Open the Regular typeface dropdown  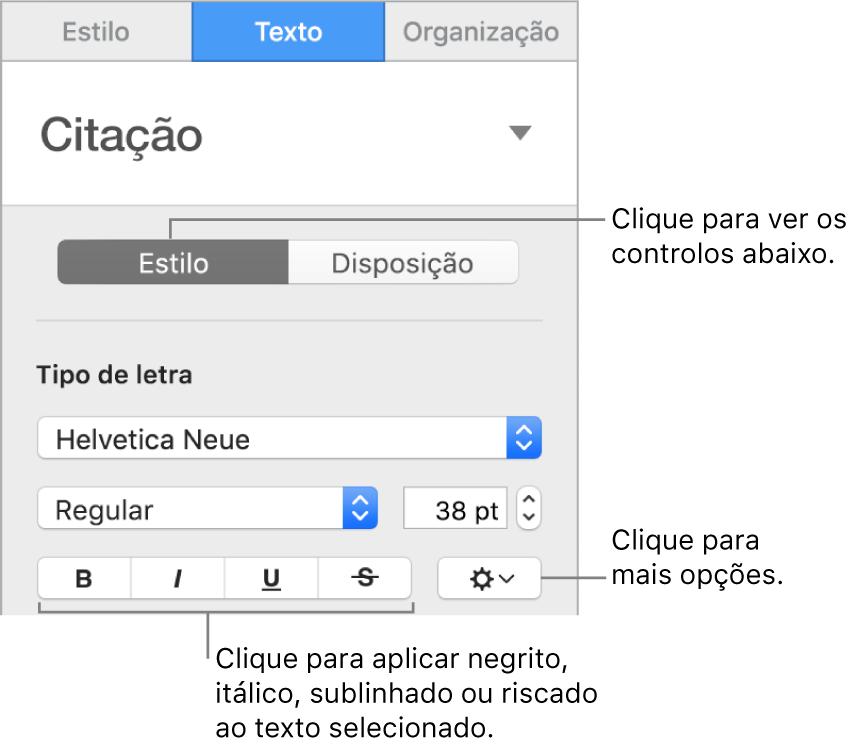(x=207, y=508)
